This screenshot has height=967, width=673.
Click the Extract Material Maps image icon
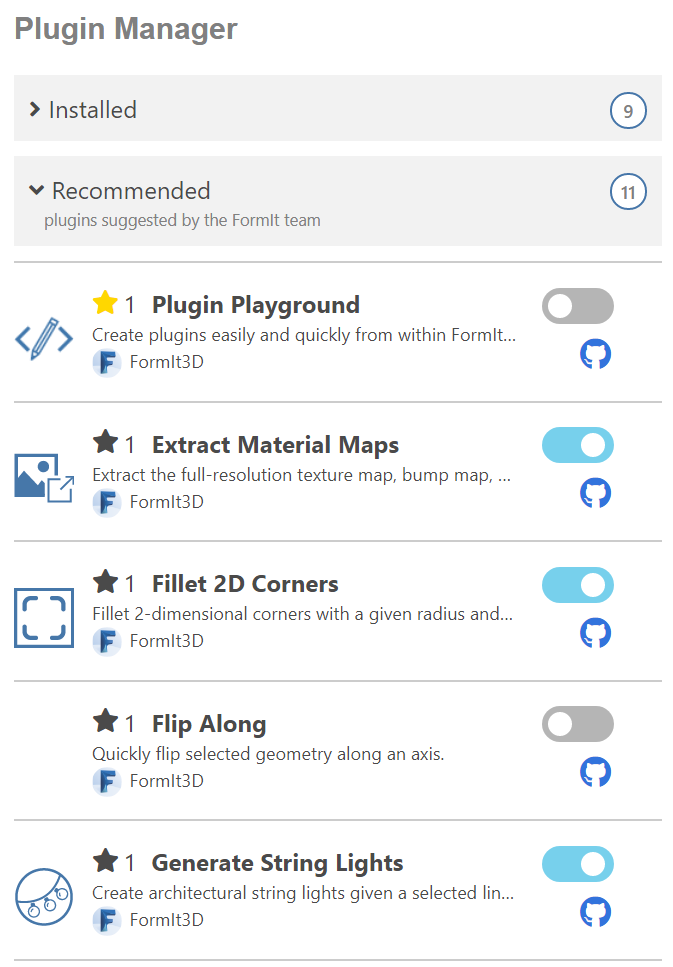44,479
